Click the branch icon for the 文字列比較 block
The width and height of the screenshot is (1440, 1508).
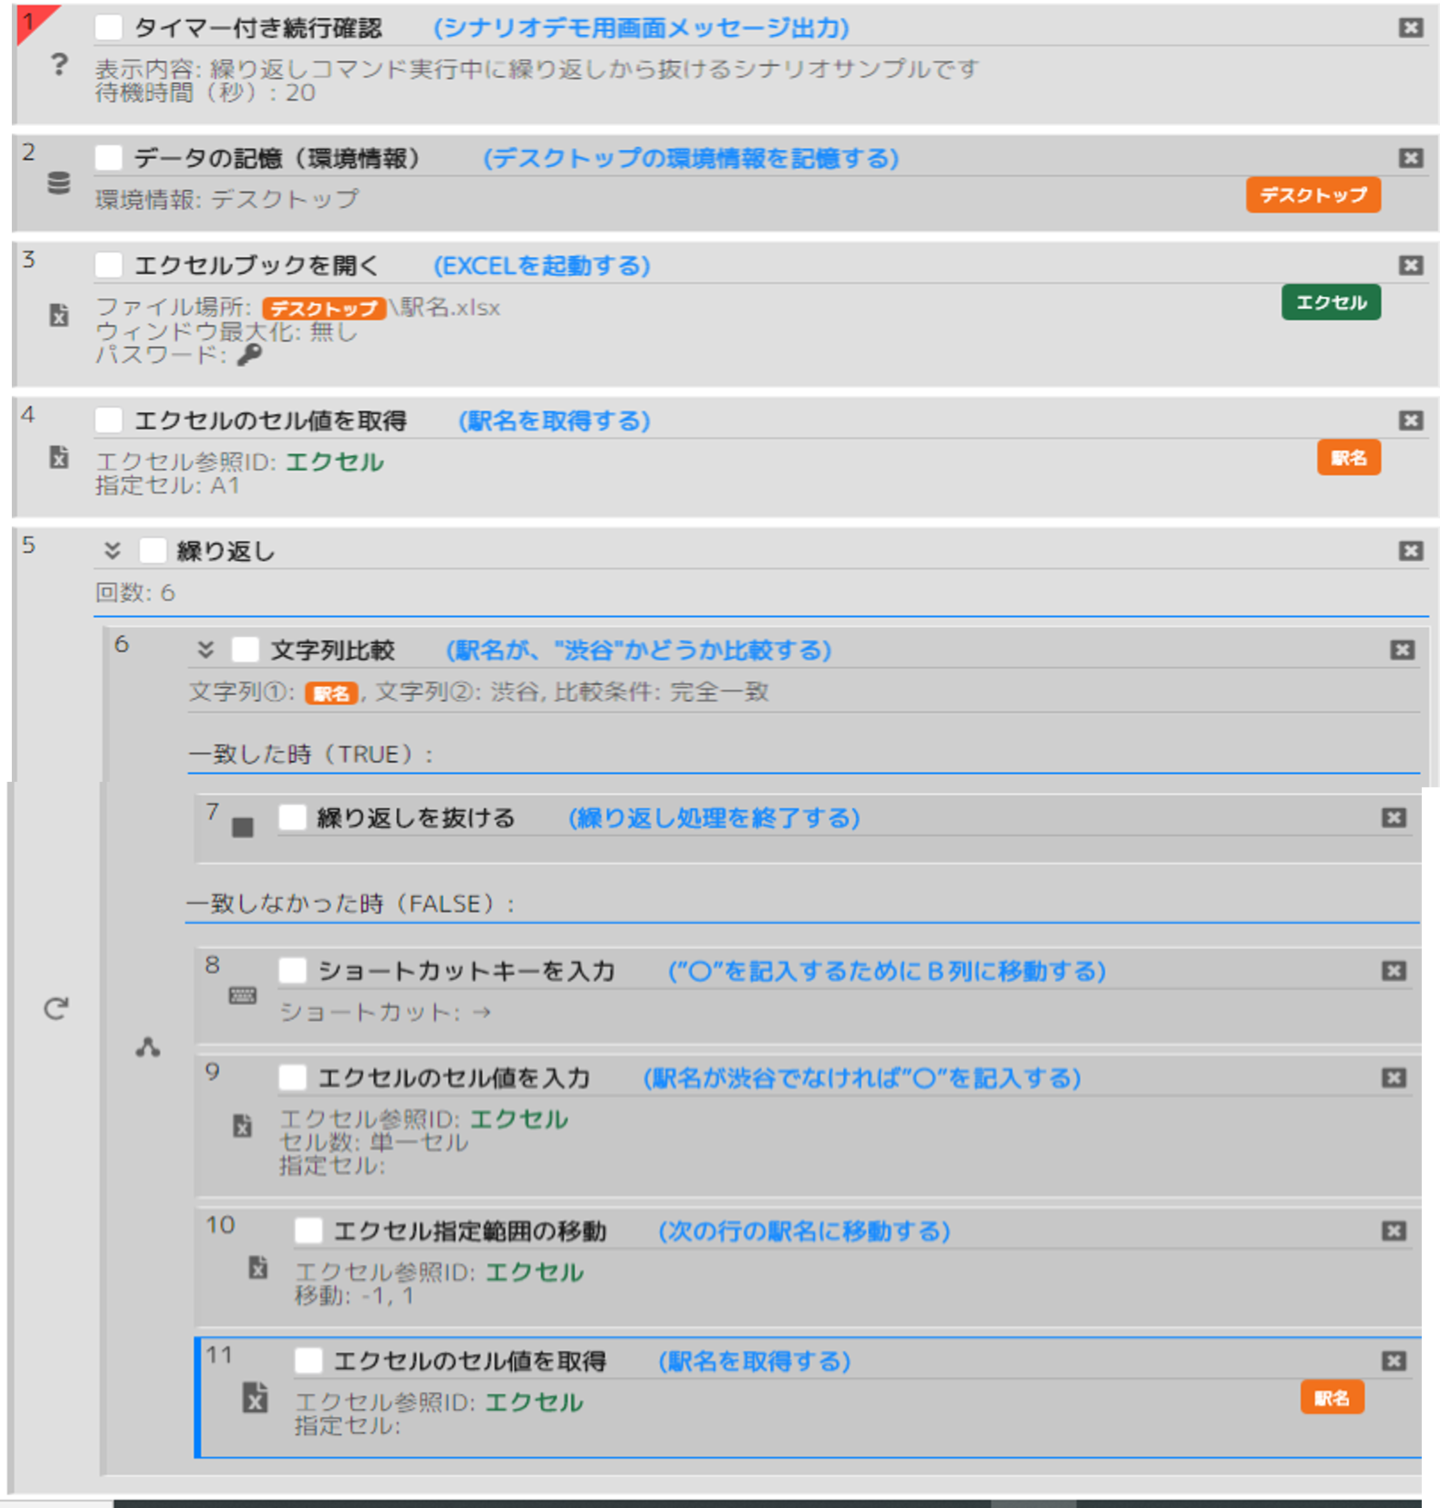click(148, 1047)
